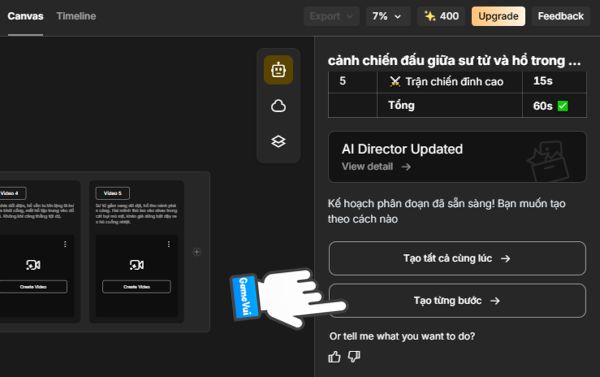This screenshot has width=600, height=377.
Task: Select the Video 5 label
Action: (112, 193)
